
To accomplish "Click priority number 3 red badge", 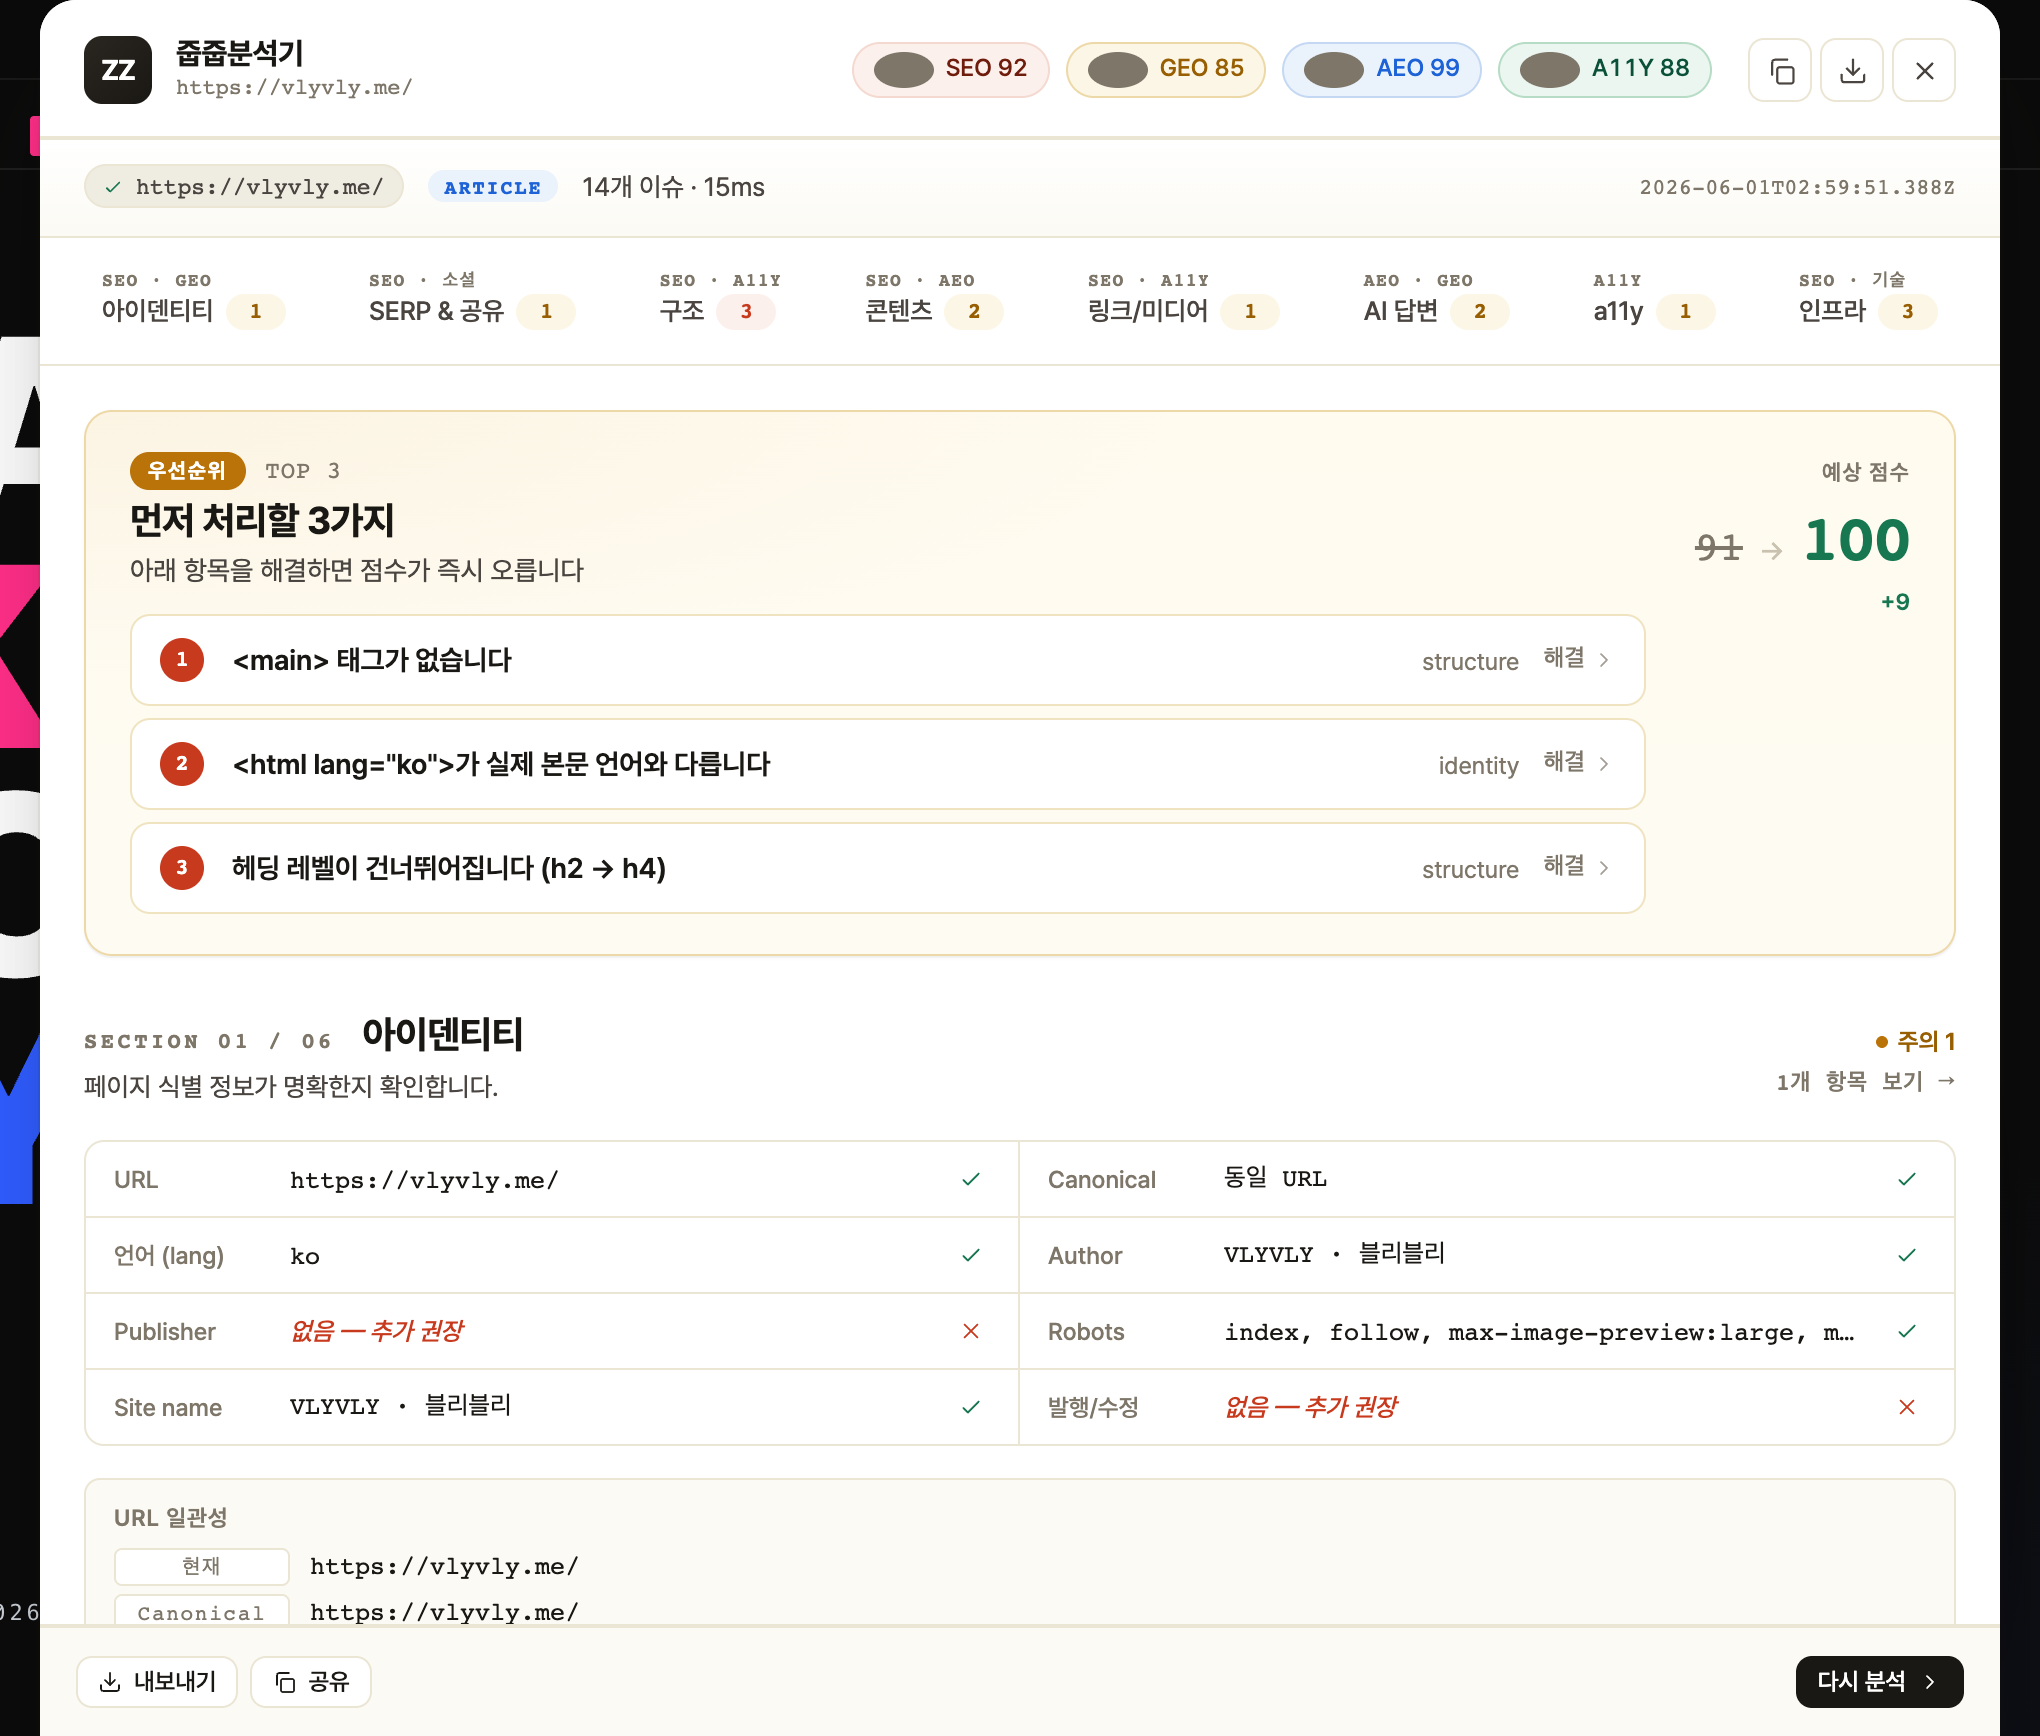I will 182,868.
